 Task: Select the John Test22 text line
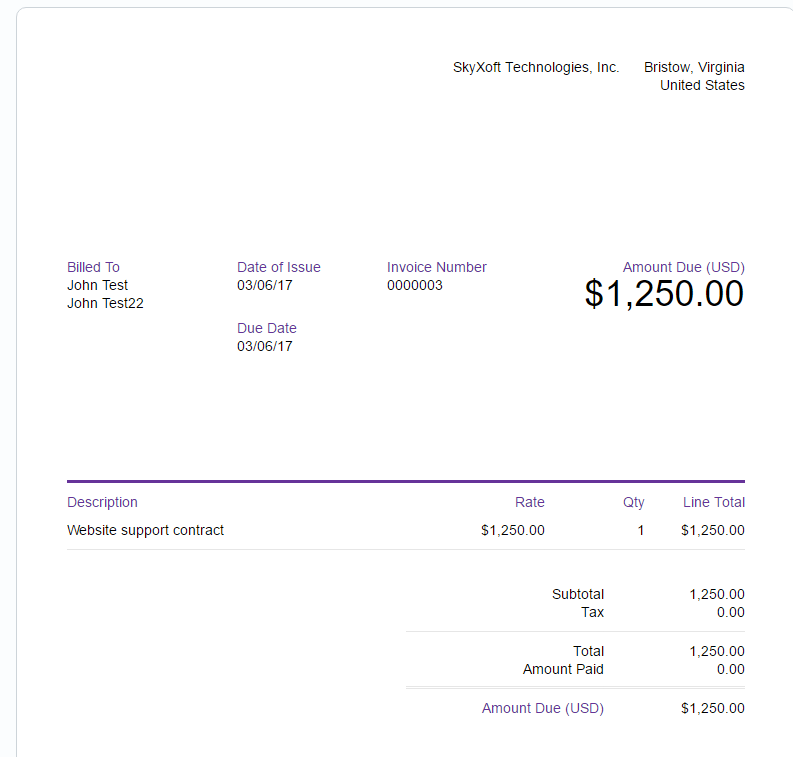click(105, 303)
